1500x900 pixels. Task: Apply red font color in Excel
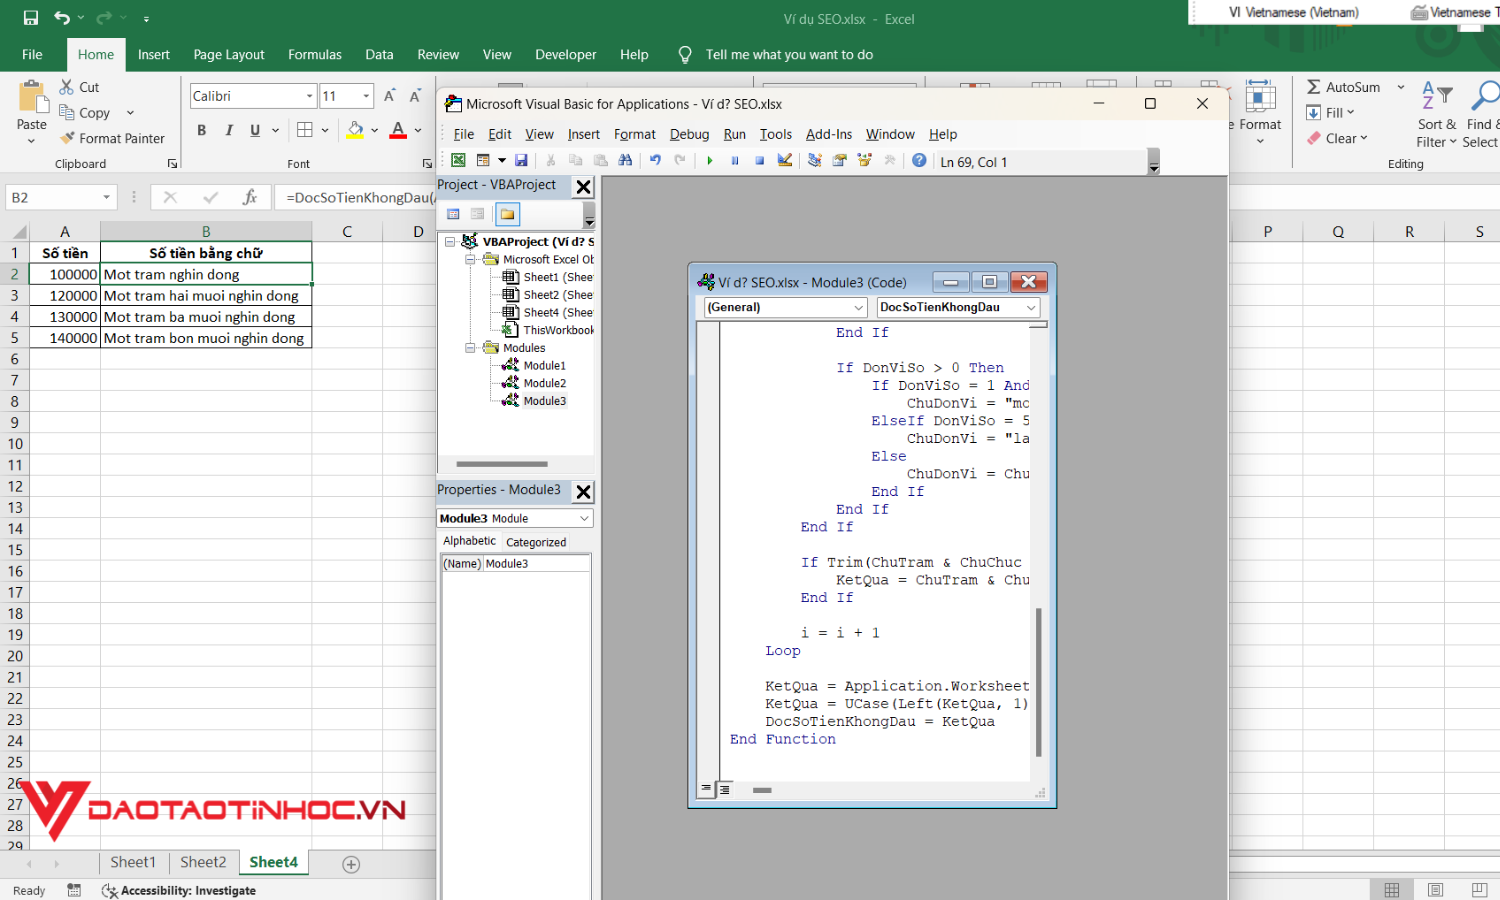pos(398,130)
